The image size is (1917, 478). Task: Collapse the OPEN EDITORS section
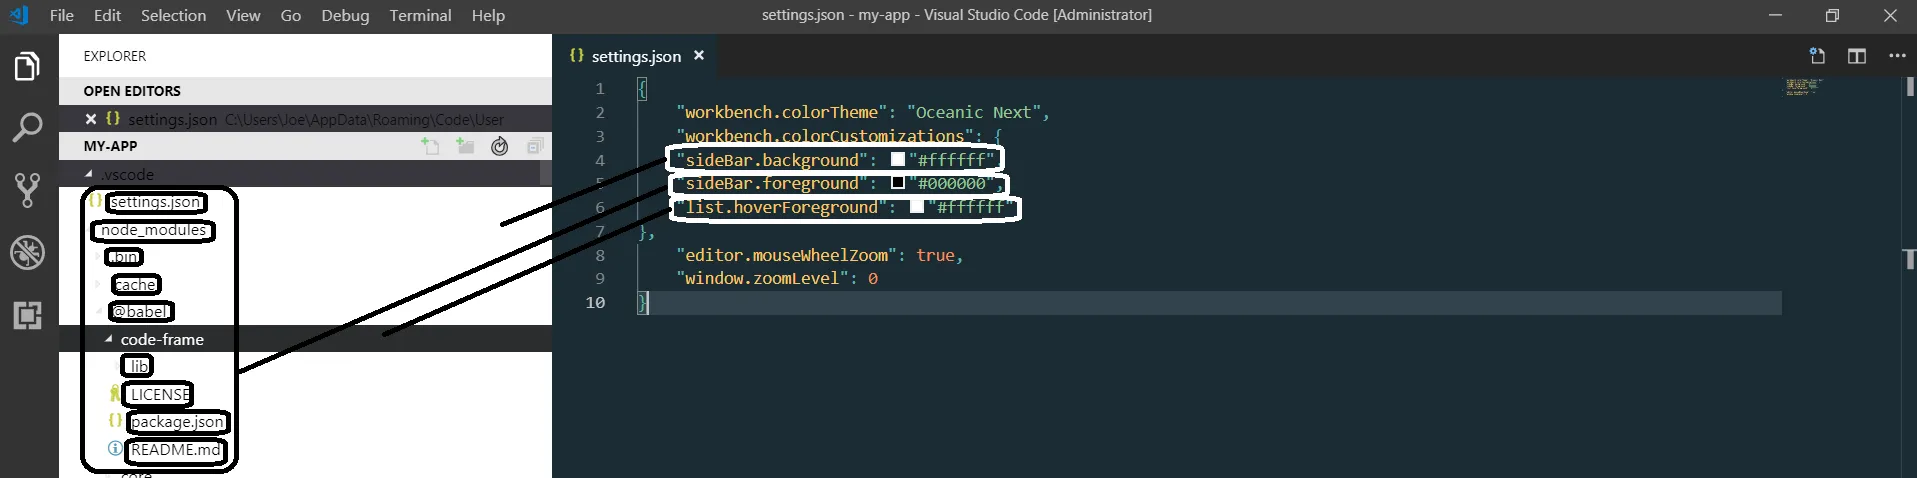(132, 91)
